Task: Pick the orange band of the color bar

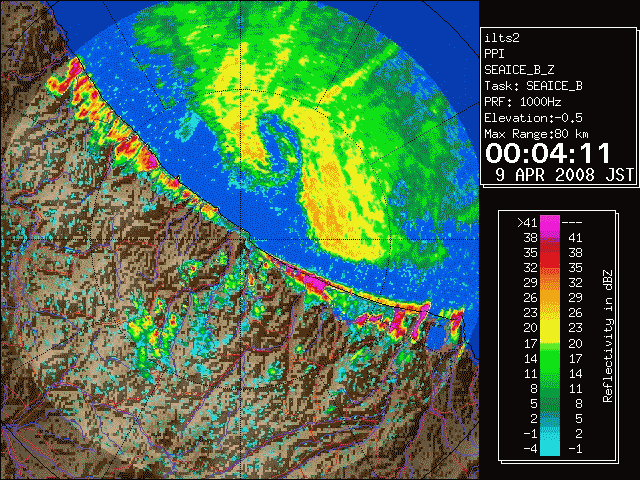Action: point(550,294)
